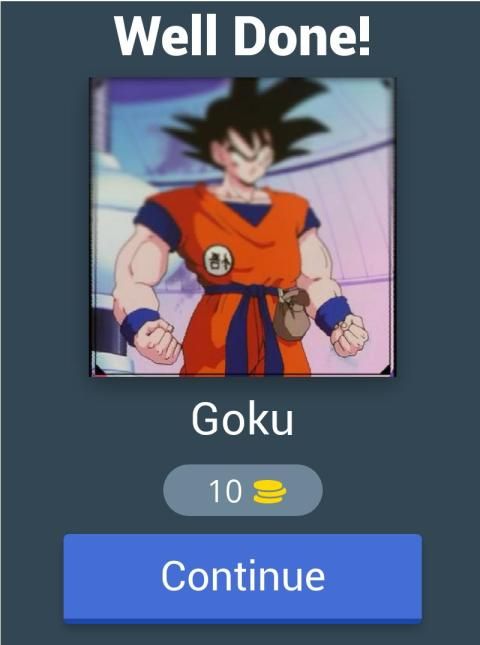Tap Goku's face in the picture
This screenshot has width=480, height=645.
click(247, 156)
